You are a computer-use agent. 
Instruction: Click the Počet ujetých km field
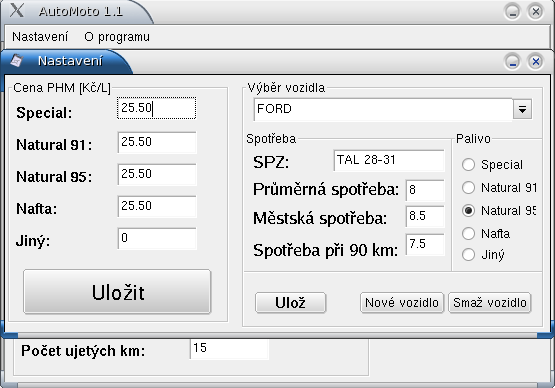(x=229, y=349)
